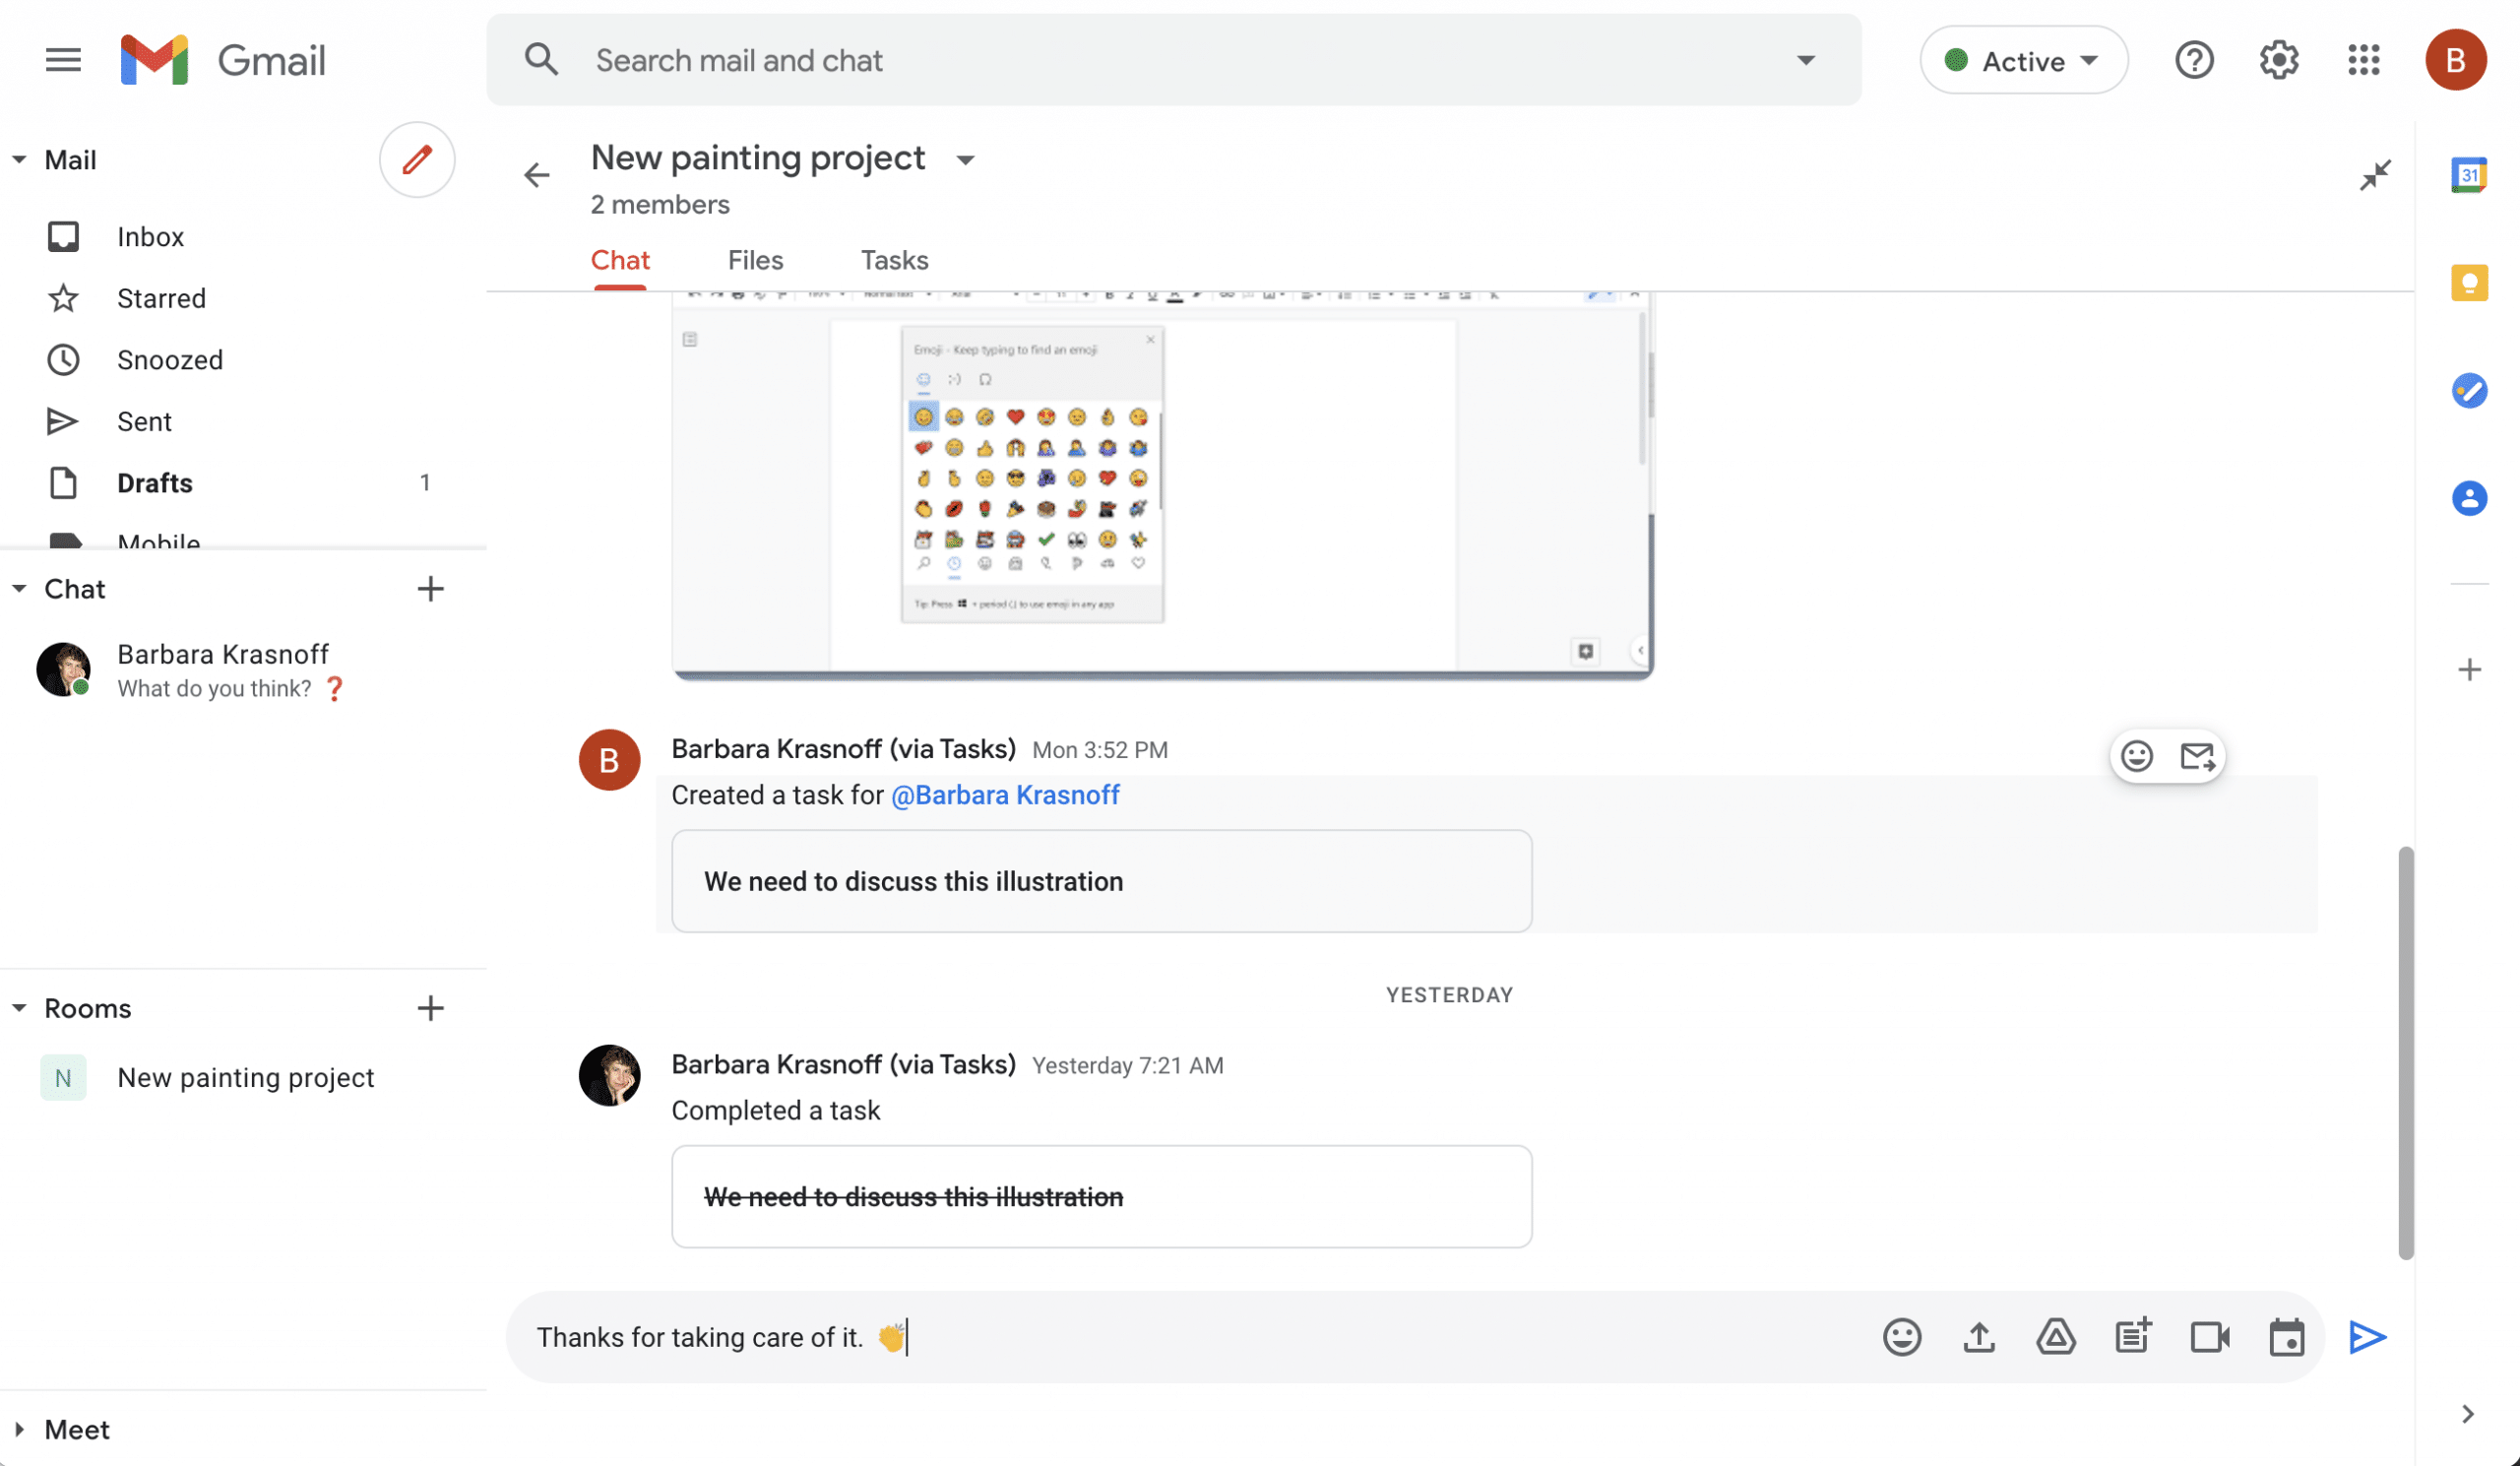Open New painting project room menu arrow
Viewport: 2520px width, 1466px height.
point(965,160)
